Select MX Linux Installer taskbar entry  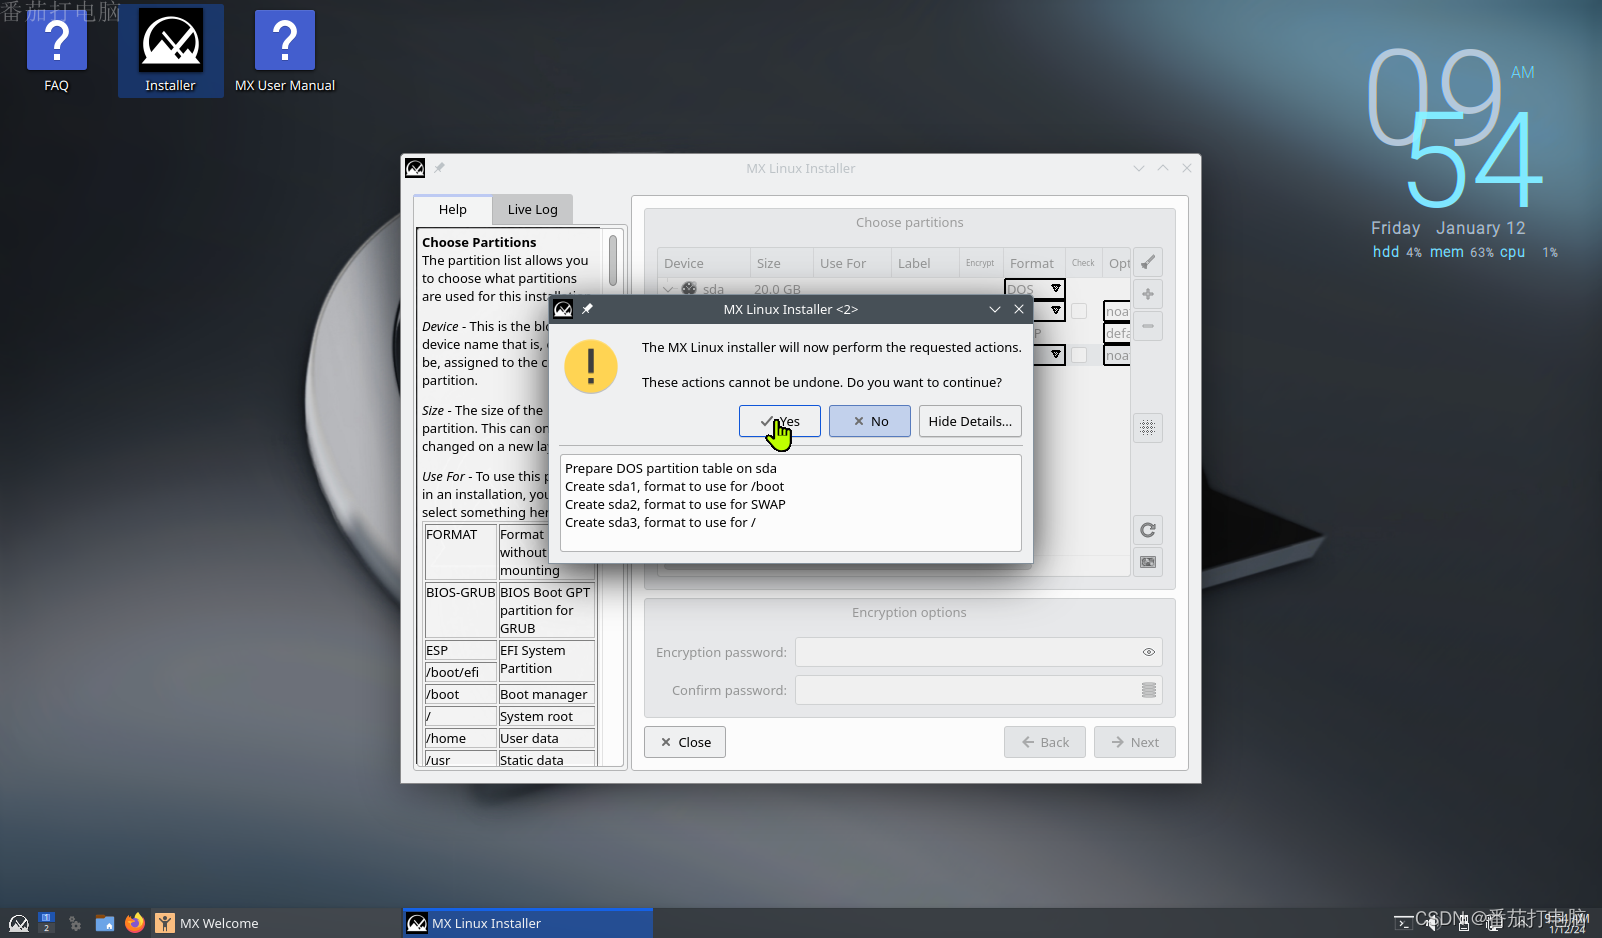pos(528,923)
